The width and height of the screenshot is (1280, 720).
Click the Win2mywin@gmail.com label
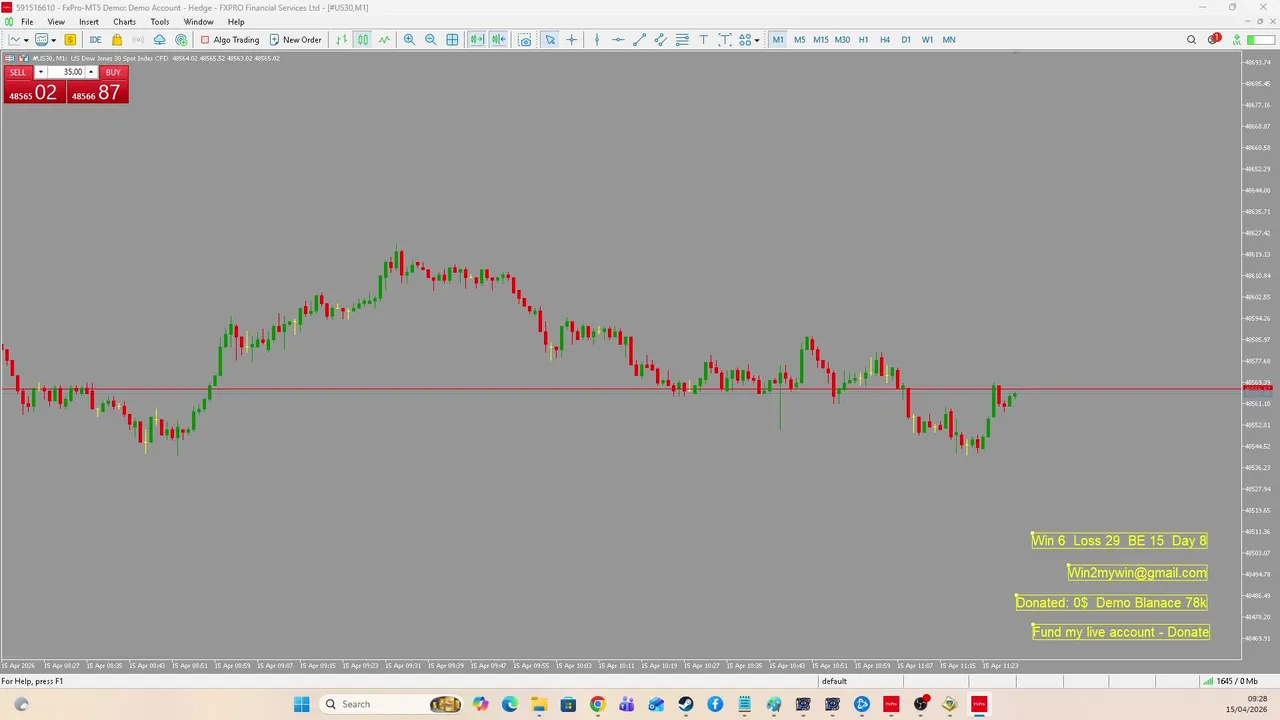click(1137, 573)
